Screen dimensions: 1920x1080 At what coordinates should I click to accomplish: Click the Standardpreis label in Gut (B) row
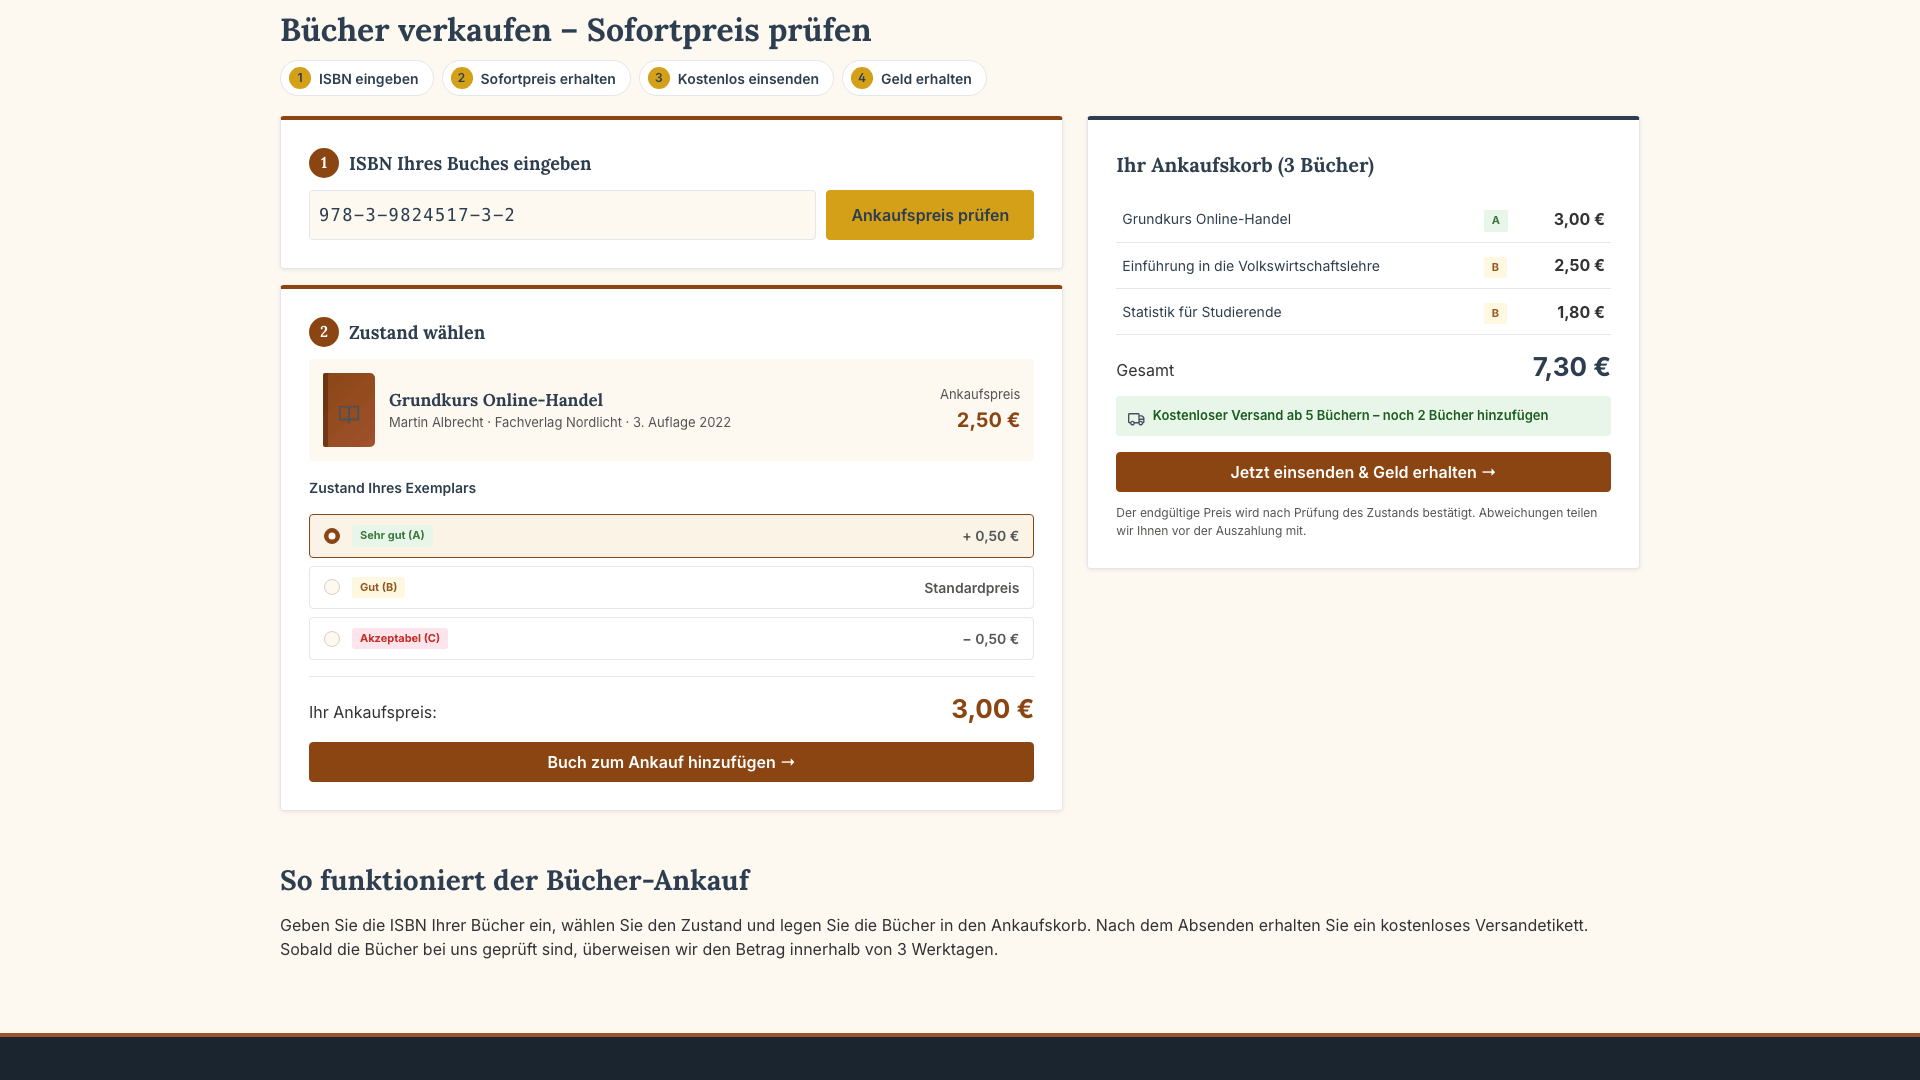pos(971,588)
